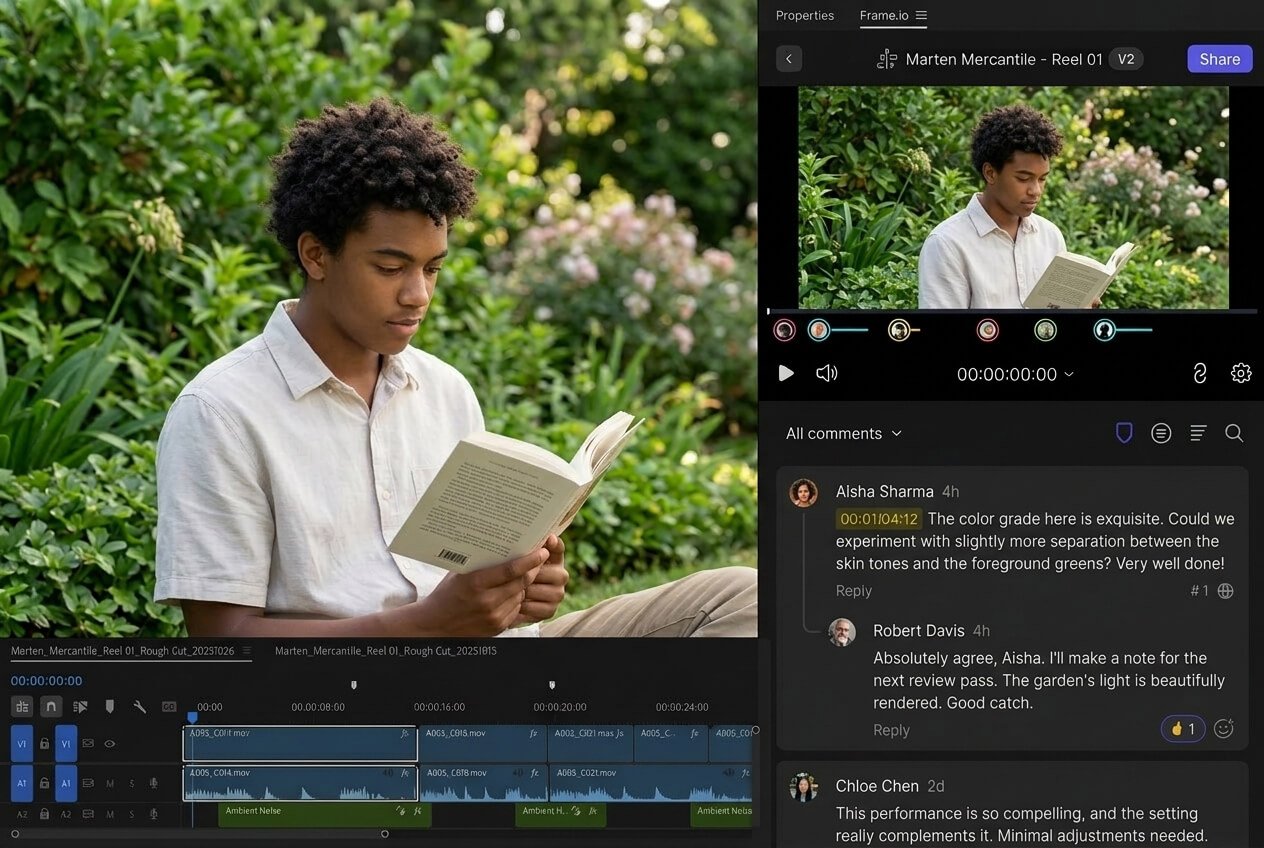Click the Share button
Image resolution: width=1264 pixels, height=848 pixels.
point(1219,58)
